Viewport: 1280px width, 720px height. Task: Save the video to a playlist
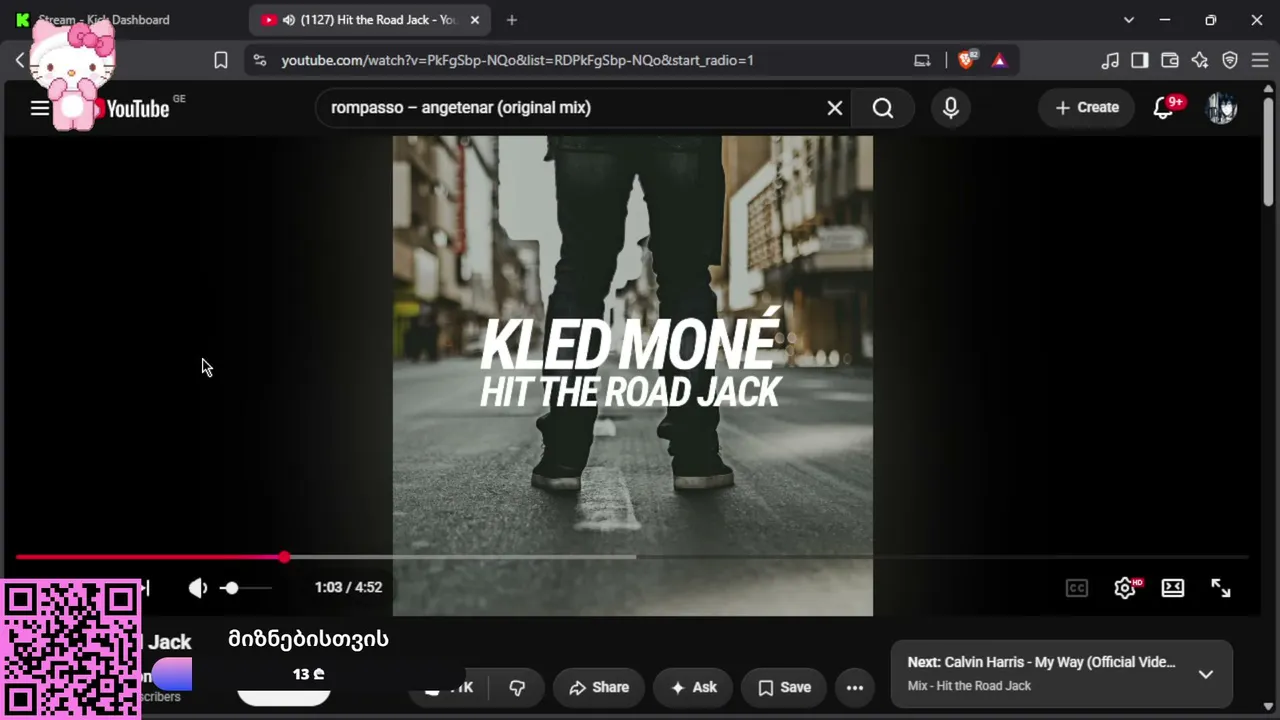pos(784,687)
